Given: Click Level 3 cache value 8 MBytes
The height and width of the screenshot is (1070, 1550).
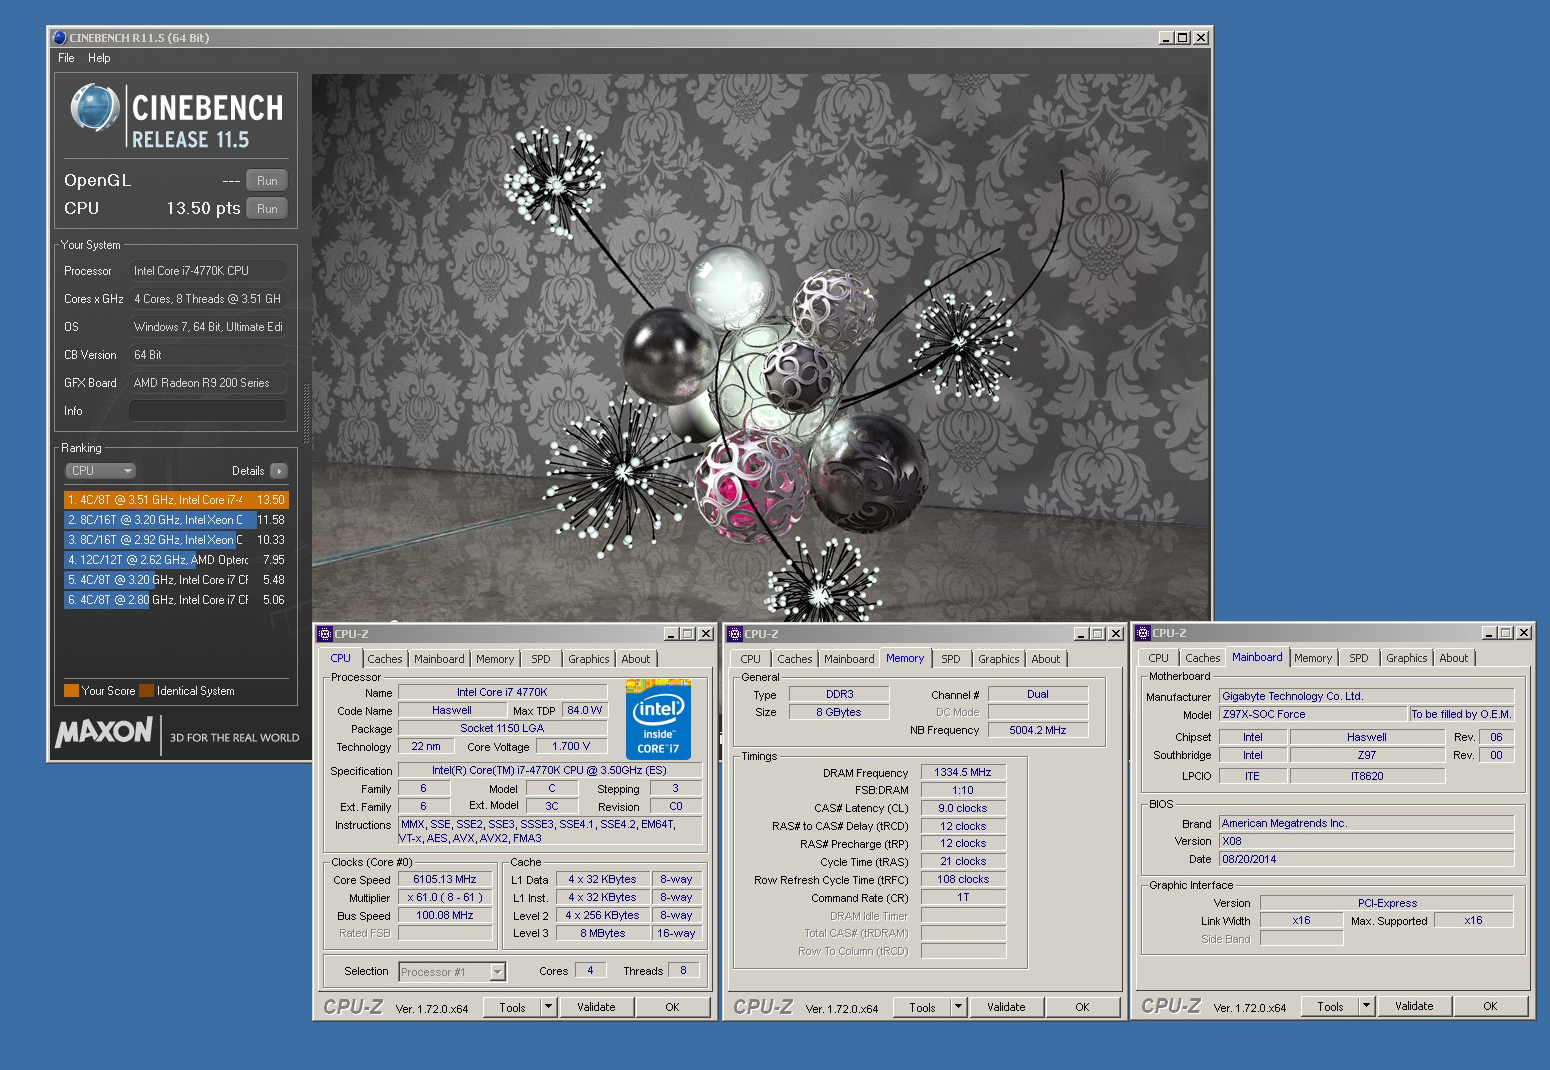Looking at the screenshot, I should point(603,934).
